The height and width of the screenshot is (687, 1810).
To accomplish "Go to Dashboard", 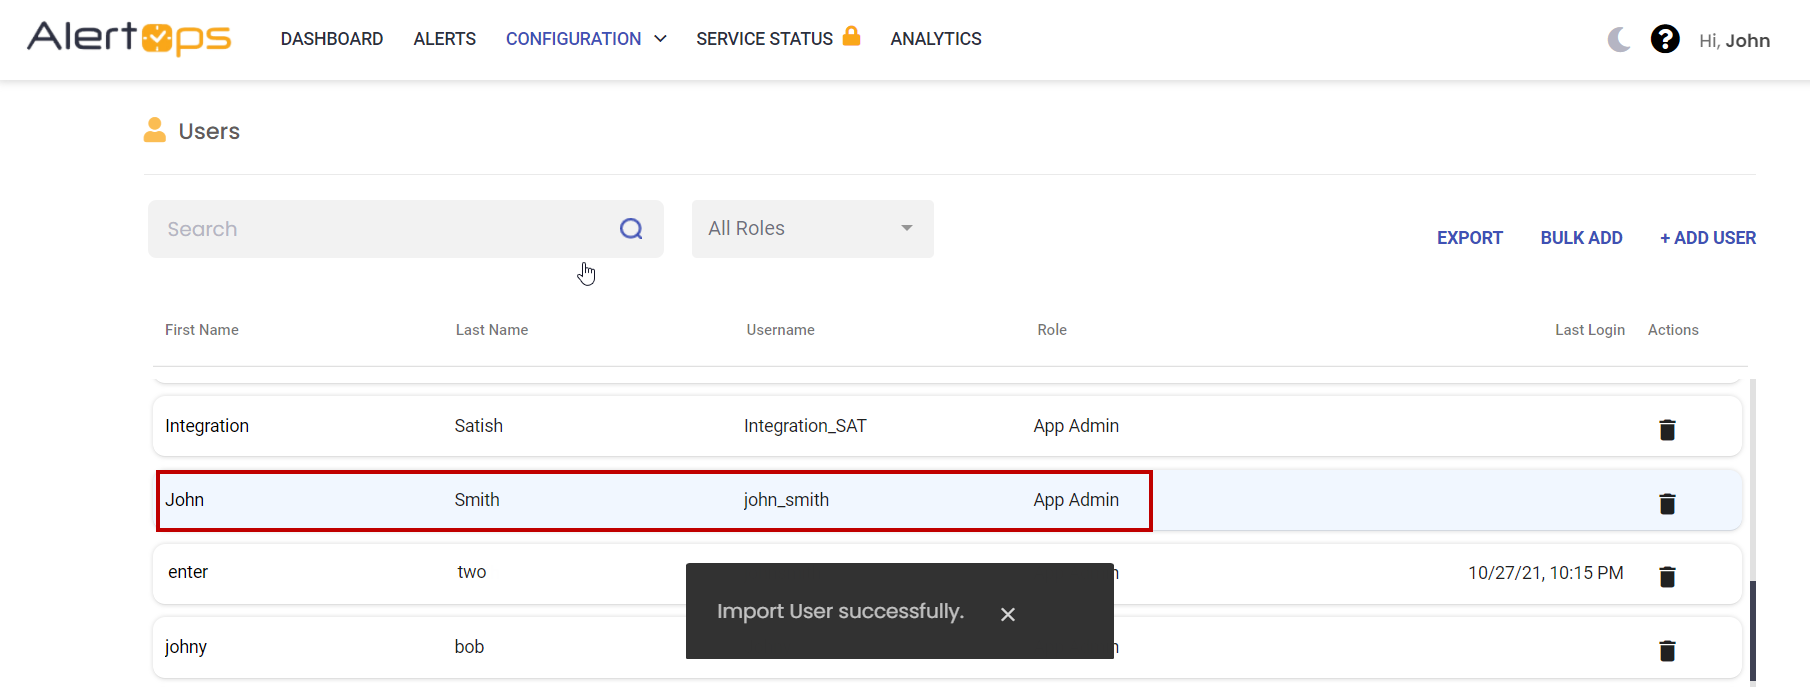I will point(332,39).
